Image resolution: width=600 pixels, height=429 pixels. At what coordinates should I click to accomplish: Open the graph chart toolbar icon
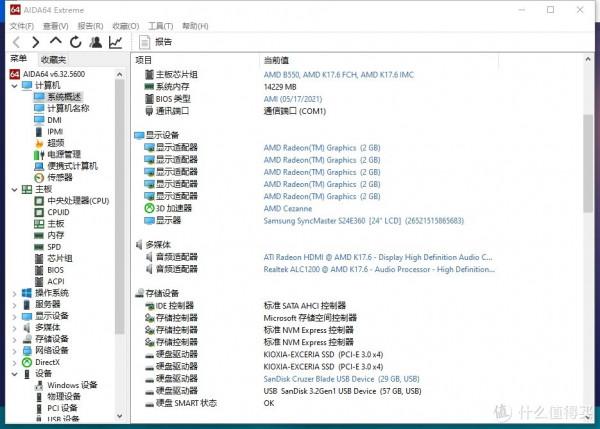tap(117, 42)
